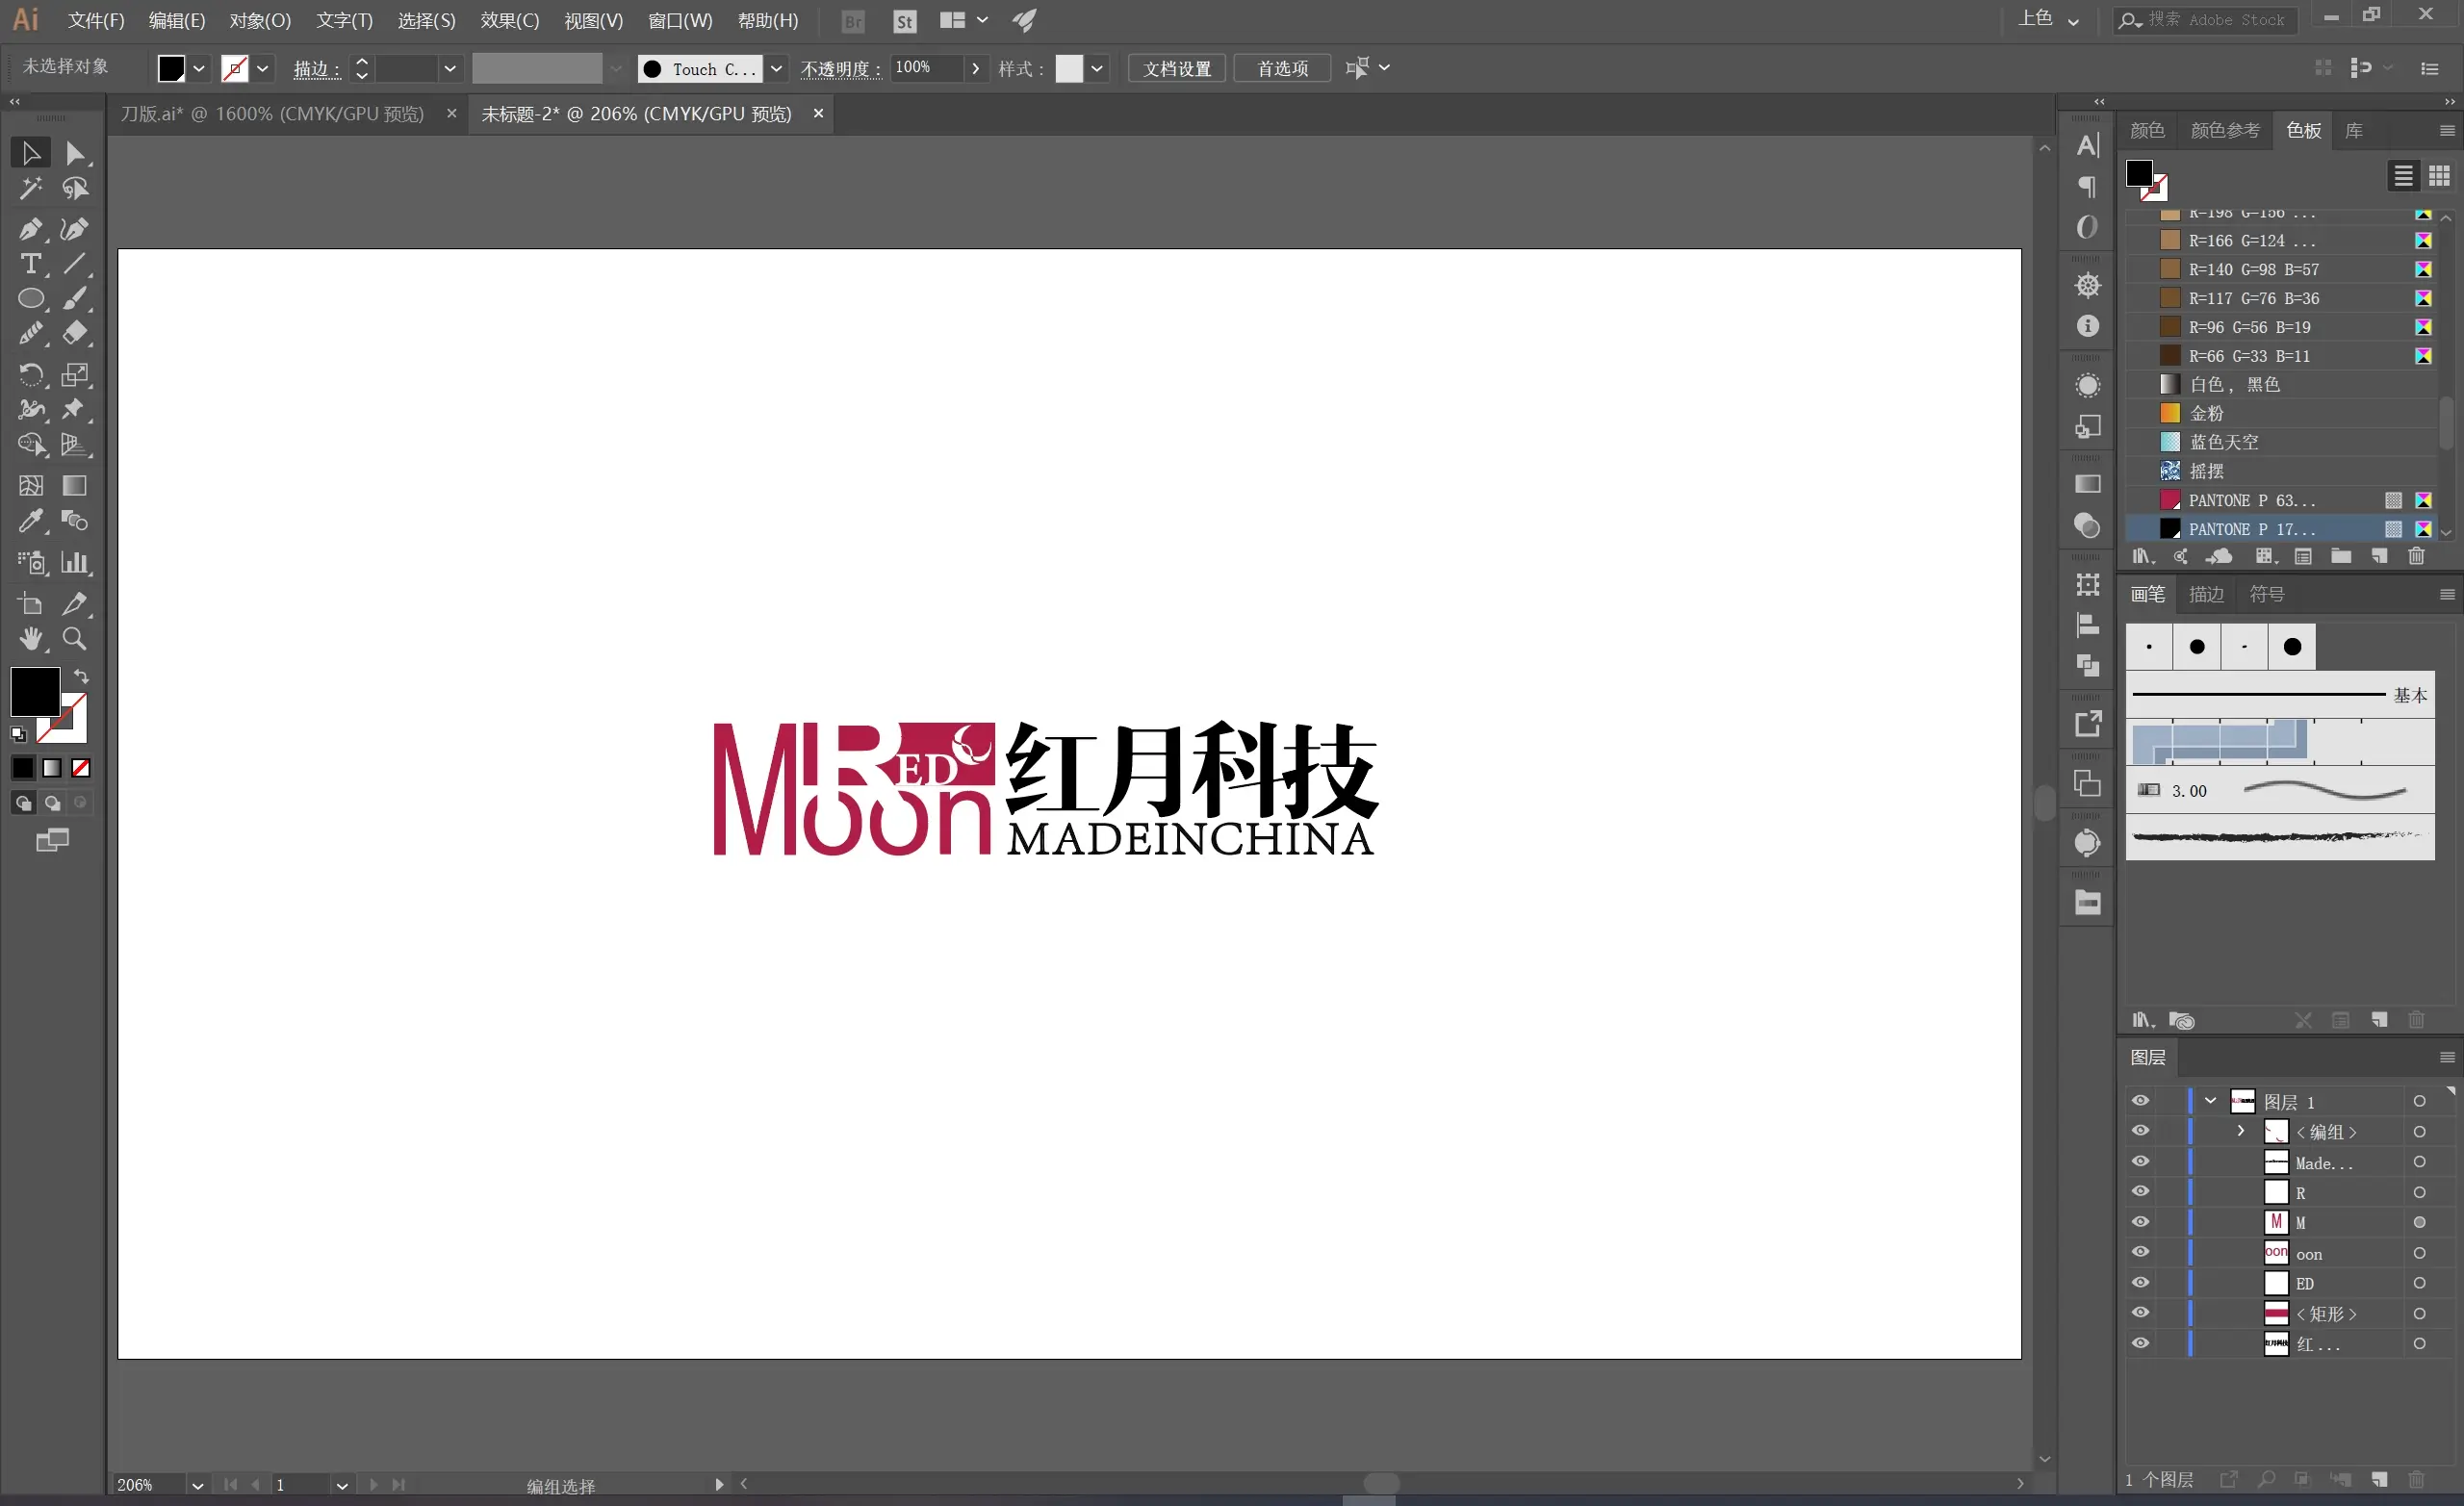Viewport: 2464px width, 1506px height.
Task: Click the 首选项 button
Action: click(x=1281, y=68)
